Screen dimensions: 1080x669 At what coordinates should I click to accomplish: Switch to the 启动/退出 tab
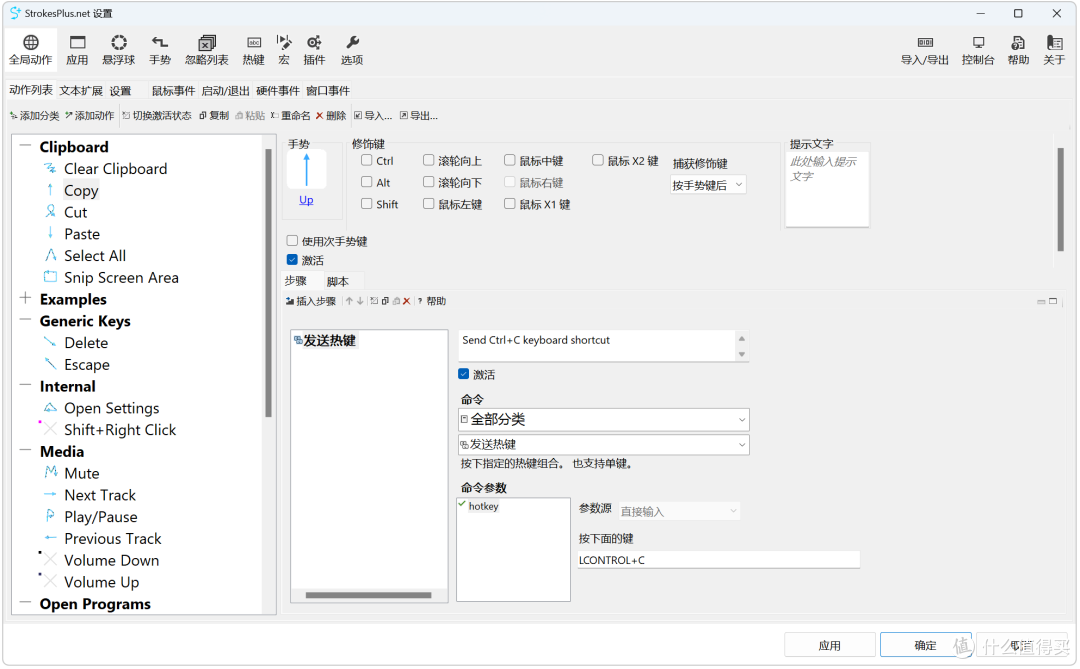click(x=225, y=90)
